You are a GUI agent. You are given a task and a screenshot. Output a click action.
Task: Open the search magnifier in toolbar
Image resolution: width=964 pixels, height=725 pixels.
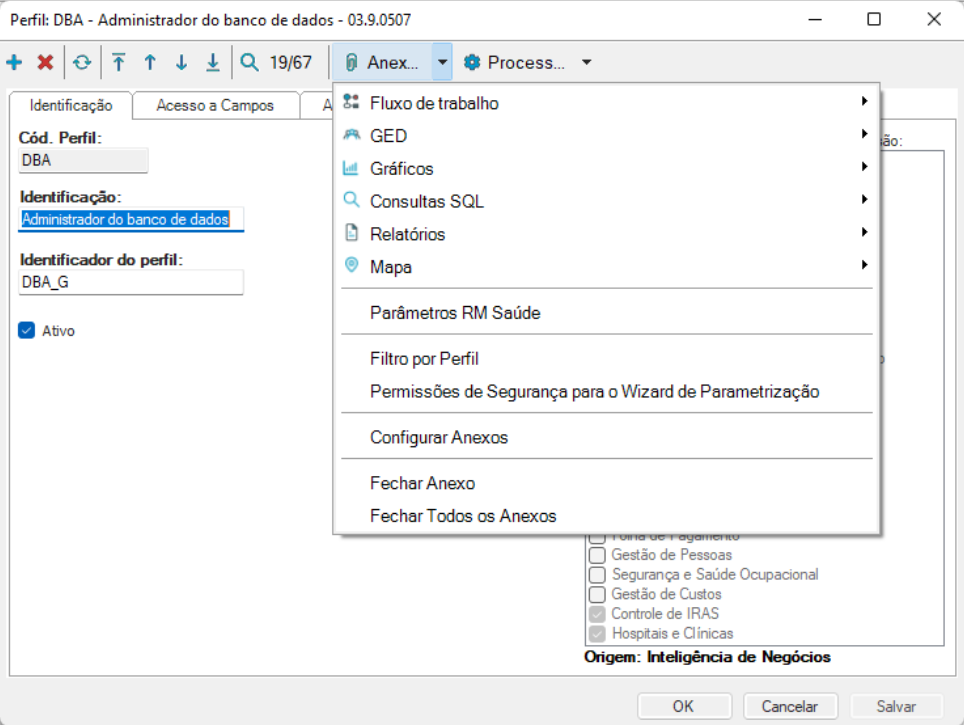pyautogui.click(x=249, y=62)
